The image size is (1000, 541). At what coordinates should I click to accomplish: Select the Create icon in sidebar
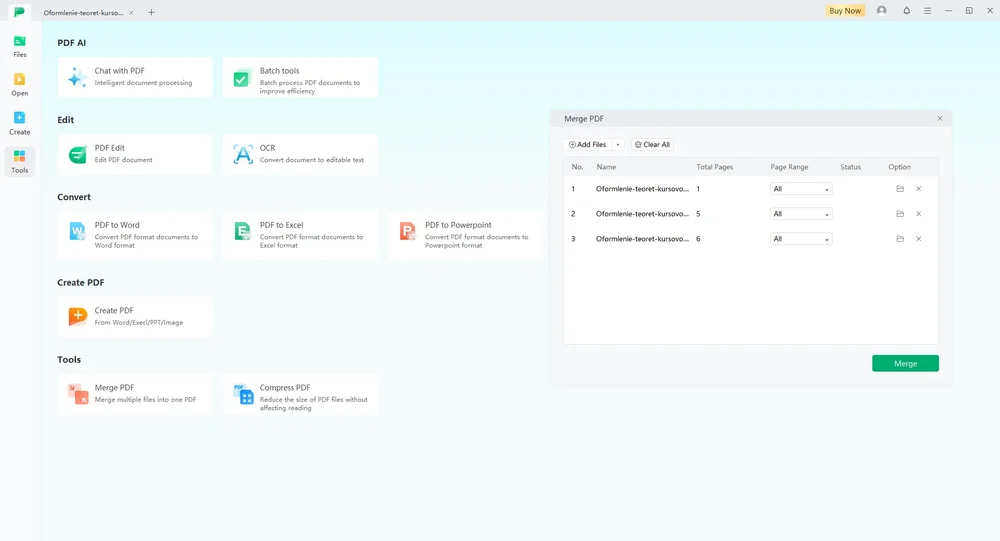[x=20, y=123]
